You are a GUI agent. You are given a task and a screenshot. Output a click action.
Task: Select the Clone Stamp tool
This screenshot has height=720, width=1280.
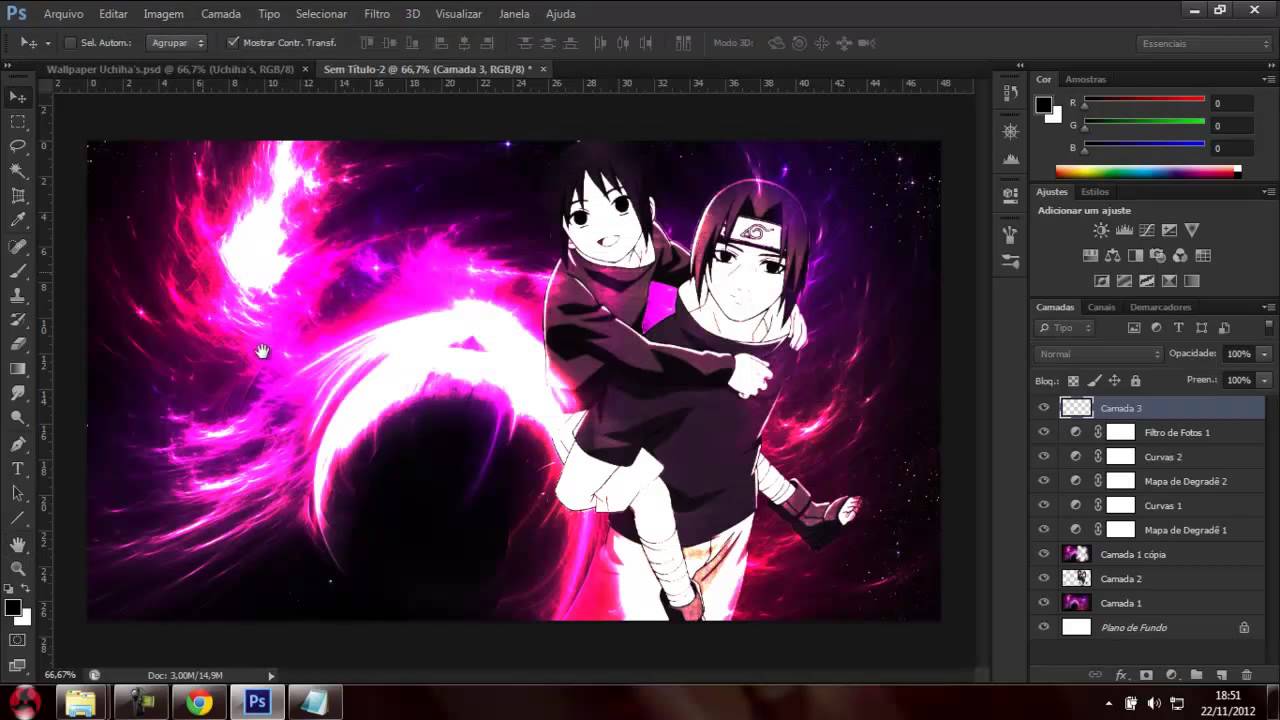(x=18, y=295)
